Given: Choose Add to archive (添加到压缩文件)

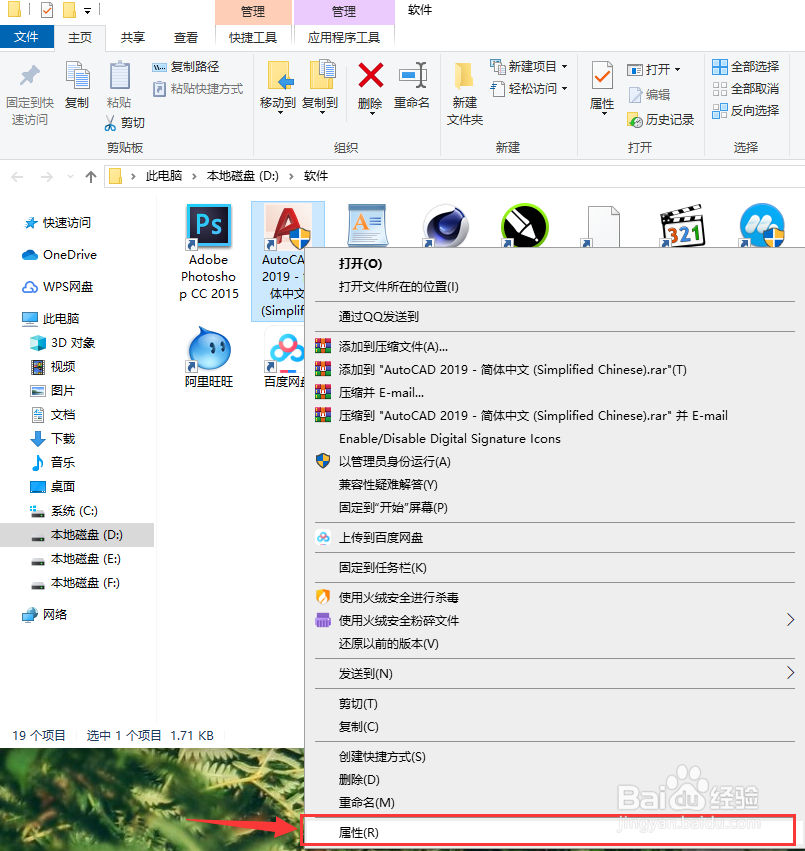Looking at the screenshot, I should pyautogui.click(x=554, y=347).
